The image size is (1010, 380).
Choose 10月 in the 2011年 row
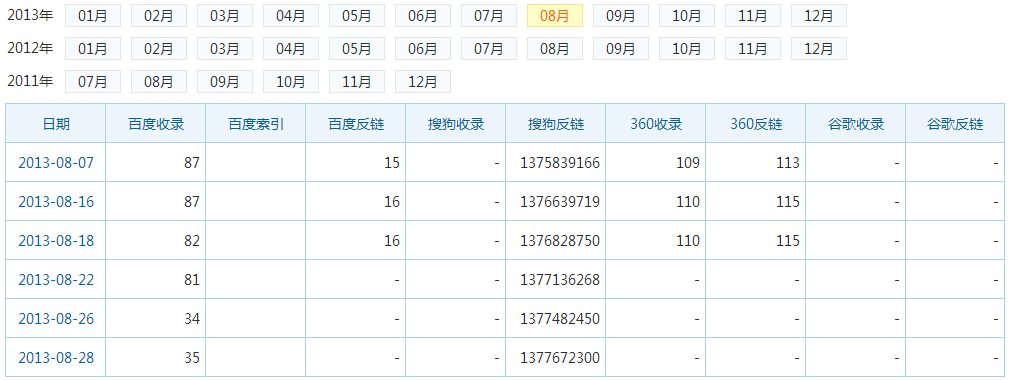(291, 81)
